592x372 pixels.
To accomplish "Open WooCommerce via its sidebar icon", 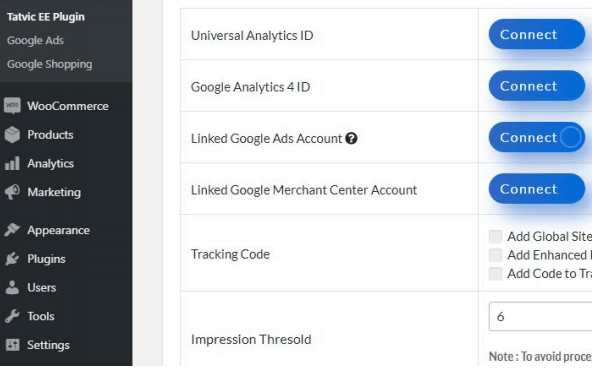I will point(12,106).
